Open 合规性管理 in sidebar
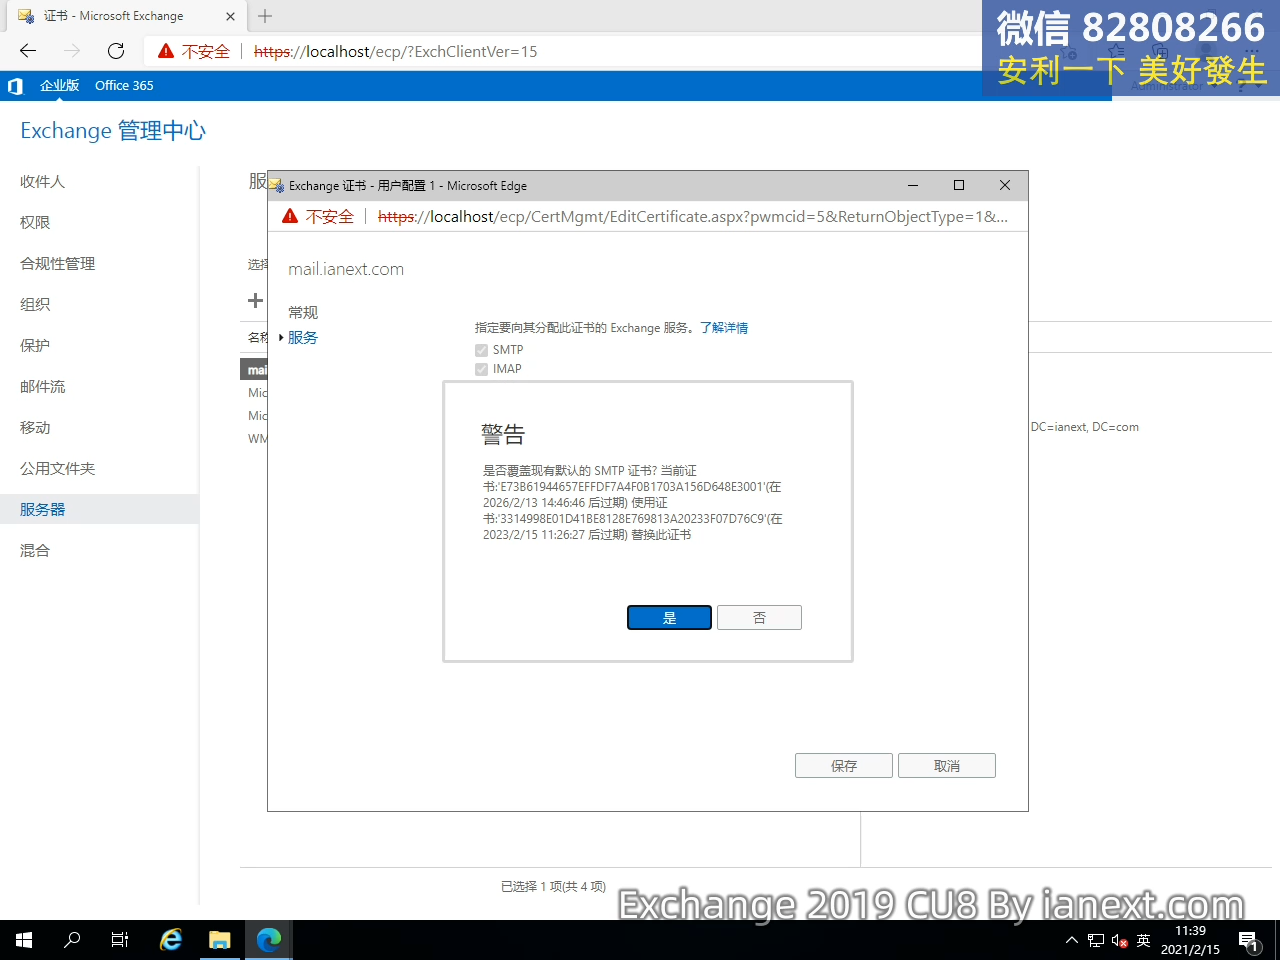The height and width of the screenshot is (960, 1280). pyautogui.click(x=58, y=263)
